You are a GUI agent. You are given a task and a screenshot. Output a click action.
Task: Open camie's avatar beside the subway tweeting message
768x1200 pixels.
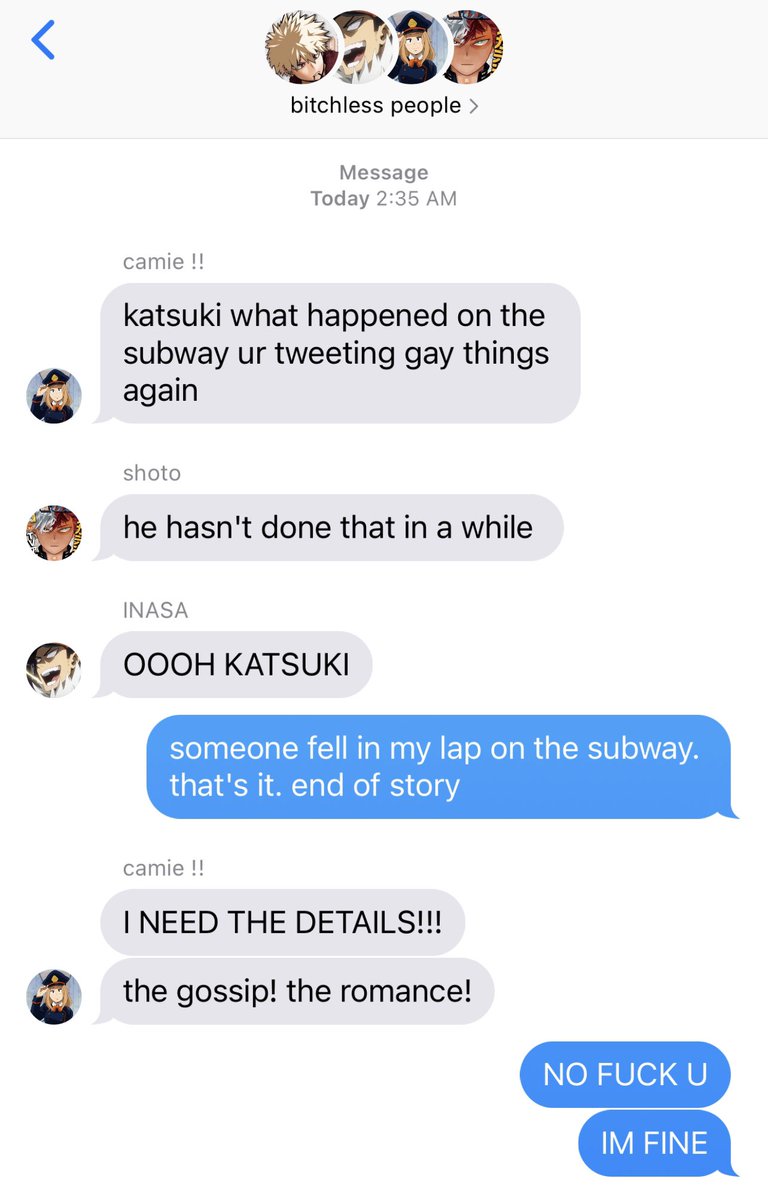coord(53,396)
